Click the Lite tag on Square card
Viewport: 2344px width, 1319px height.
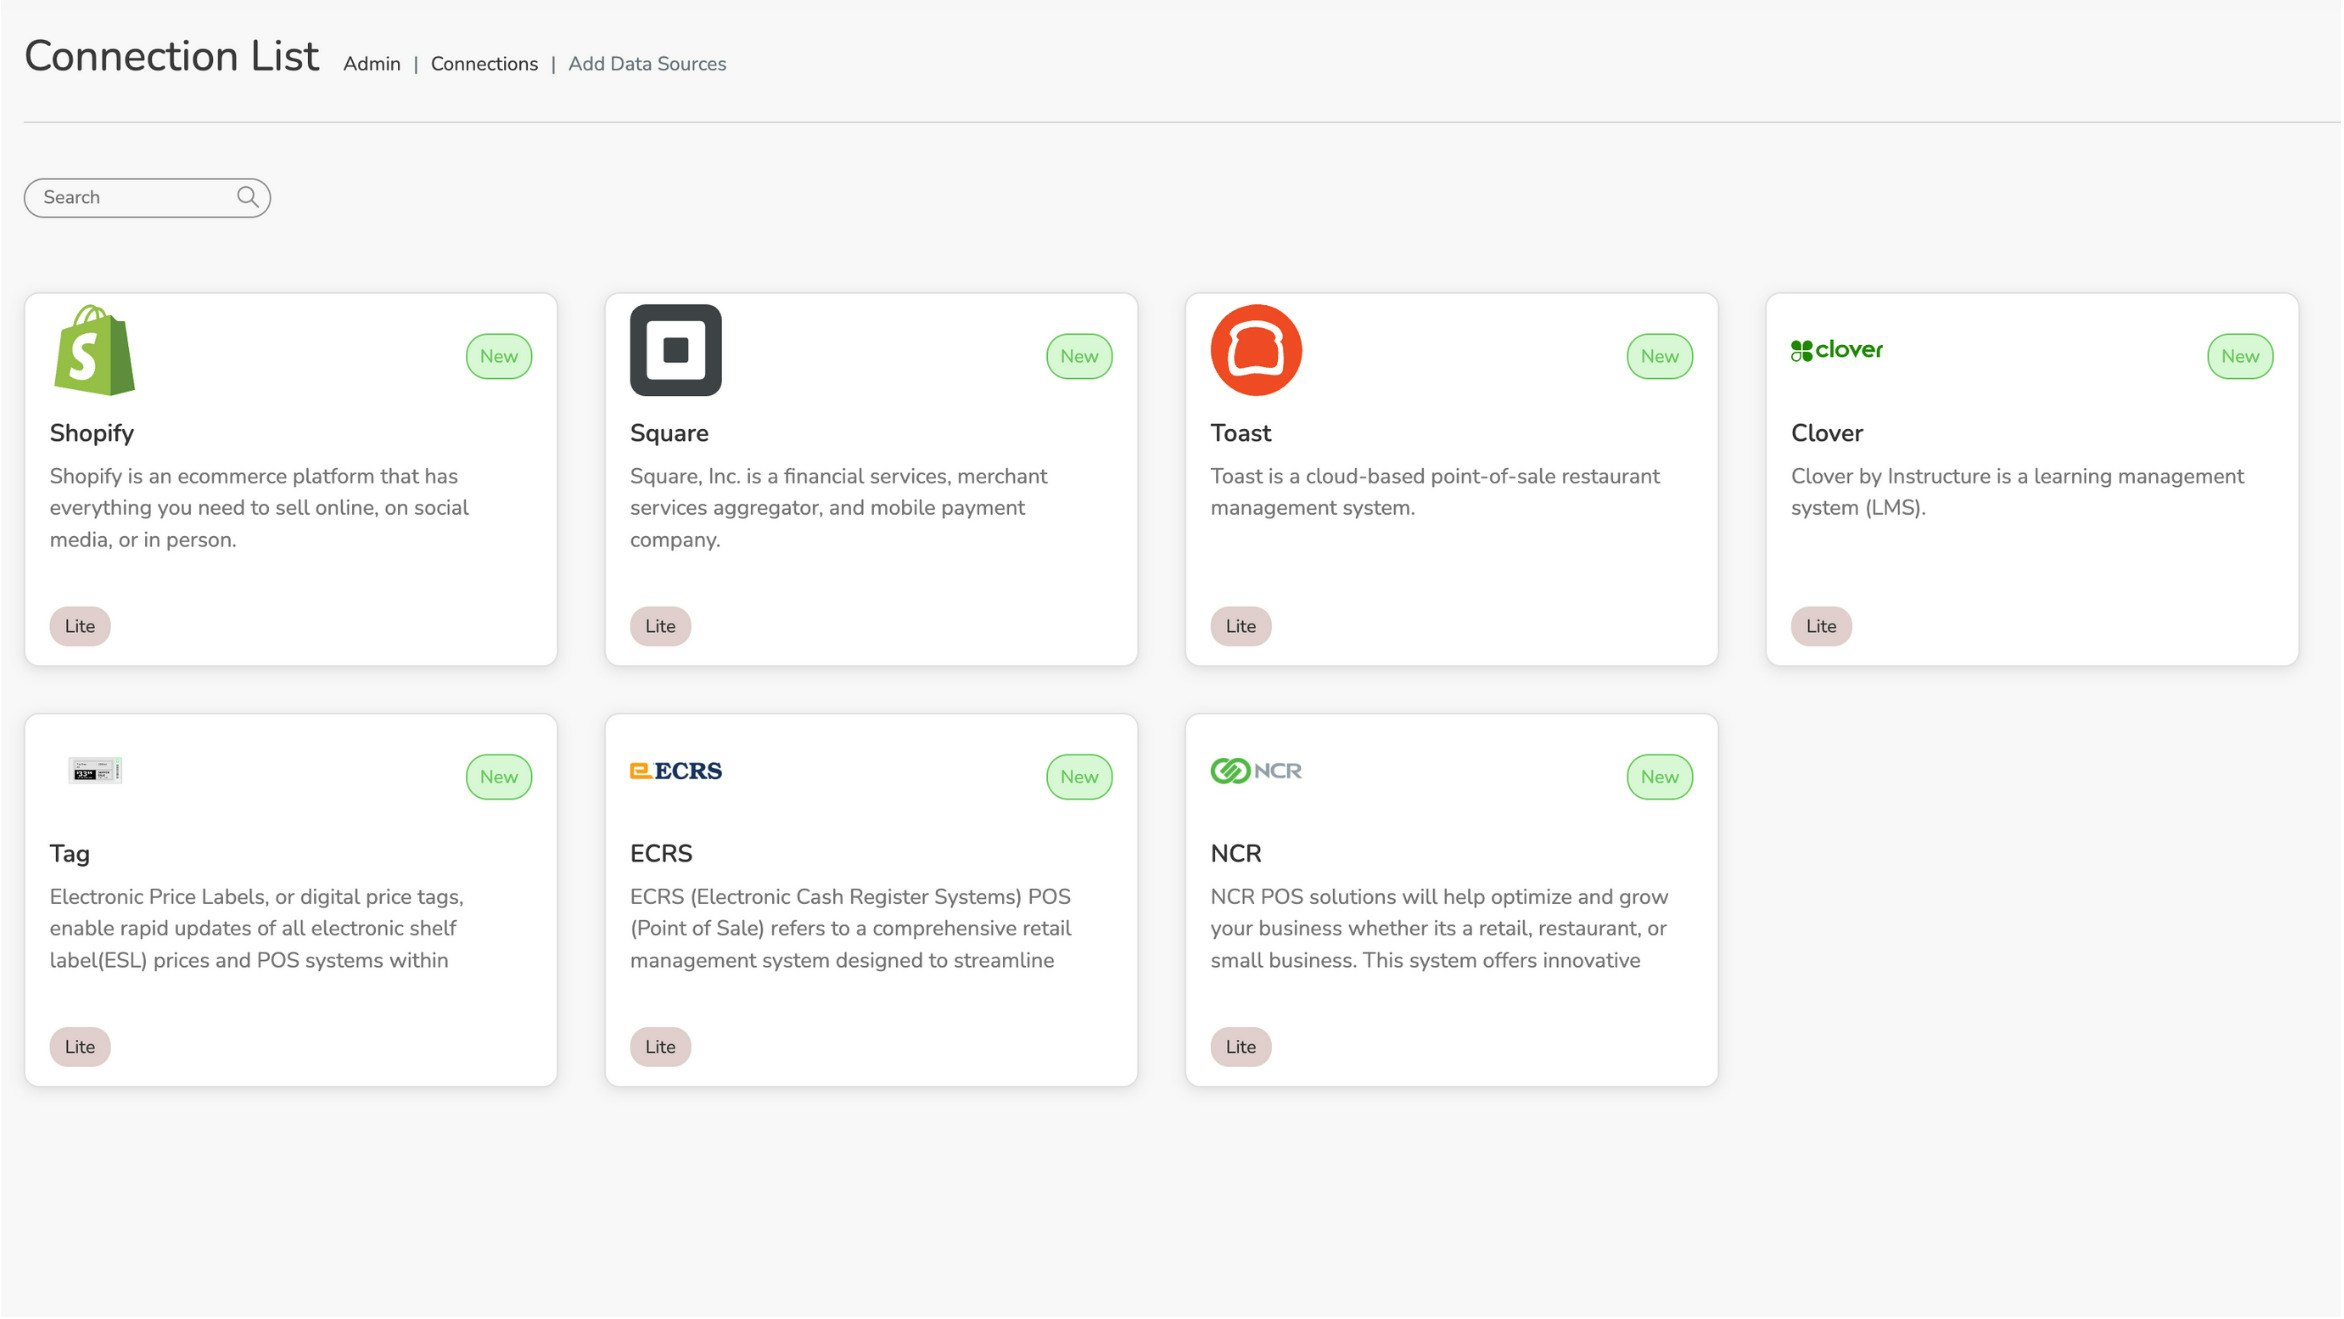click(660, 626)
